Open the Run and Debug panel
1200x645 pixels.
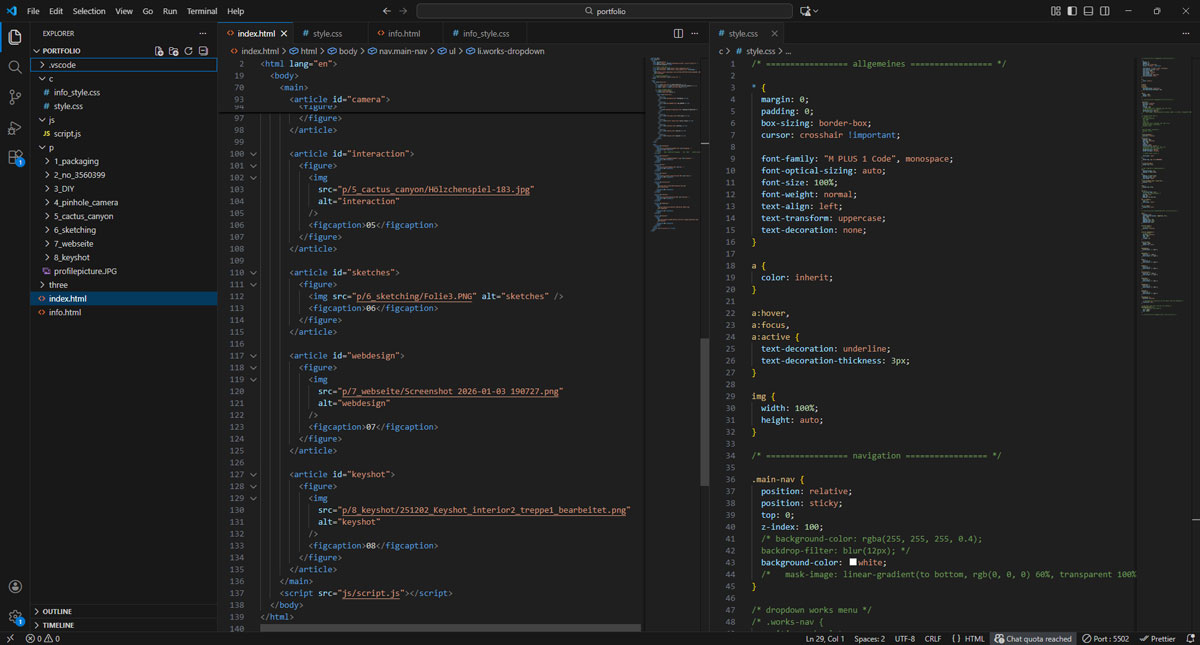(14, 127)
